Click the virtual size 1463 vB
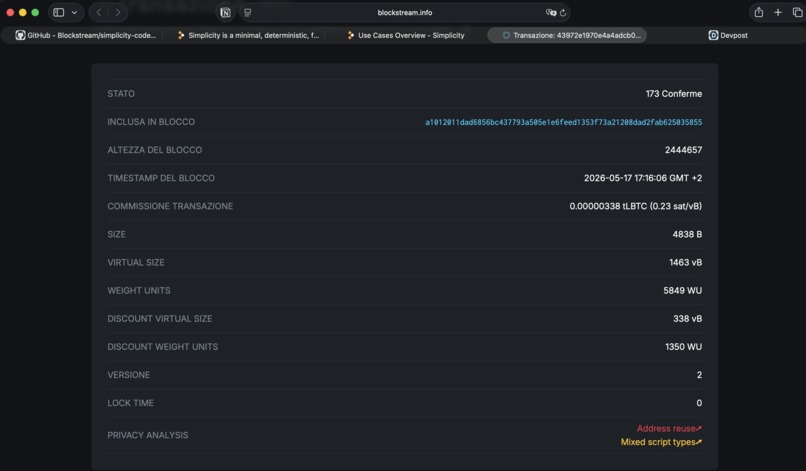 (685, 262)
